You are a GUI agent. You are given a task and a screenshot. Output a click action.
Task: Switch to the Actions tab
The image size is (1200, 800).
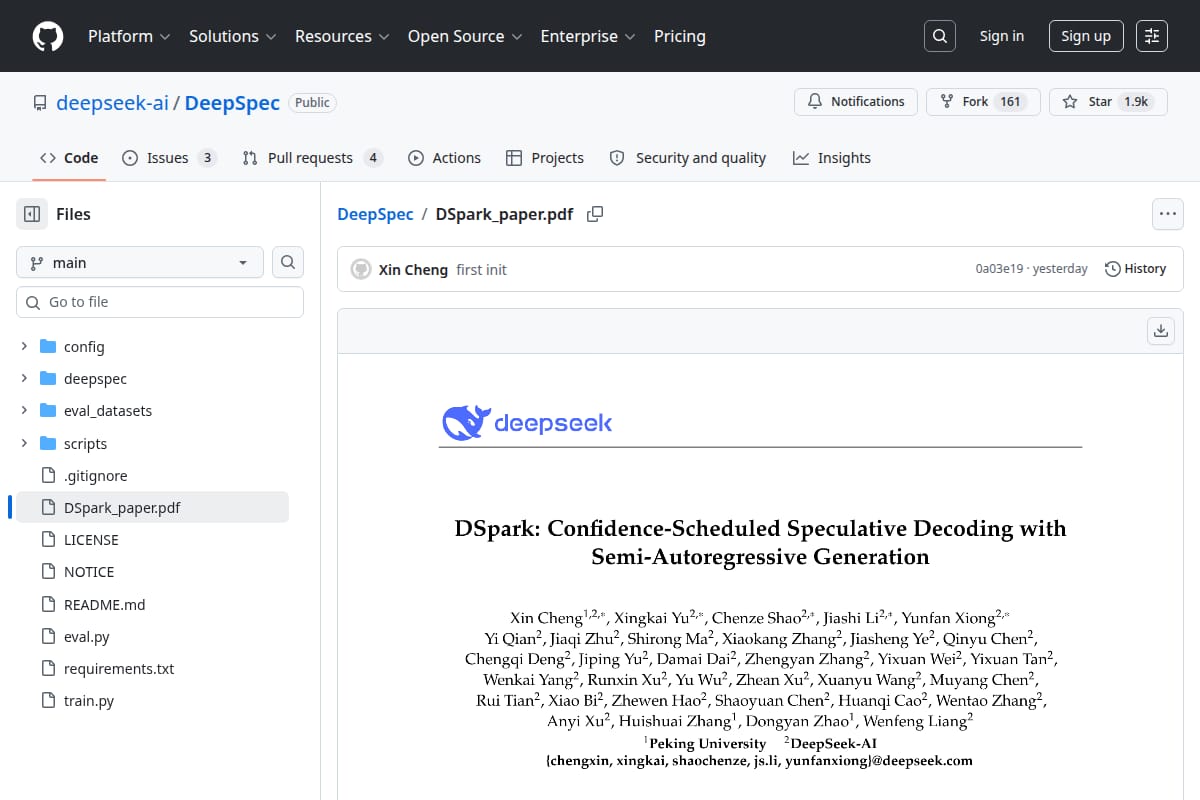point(444,158)
